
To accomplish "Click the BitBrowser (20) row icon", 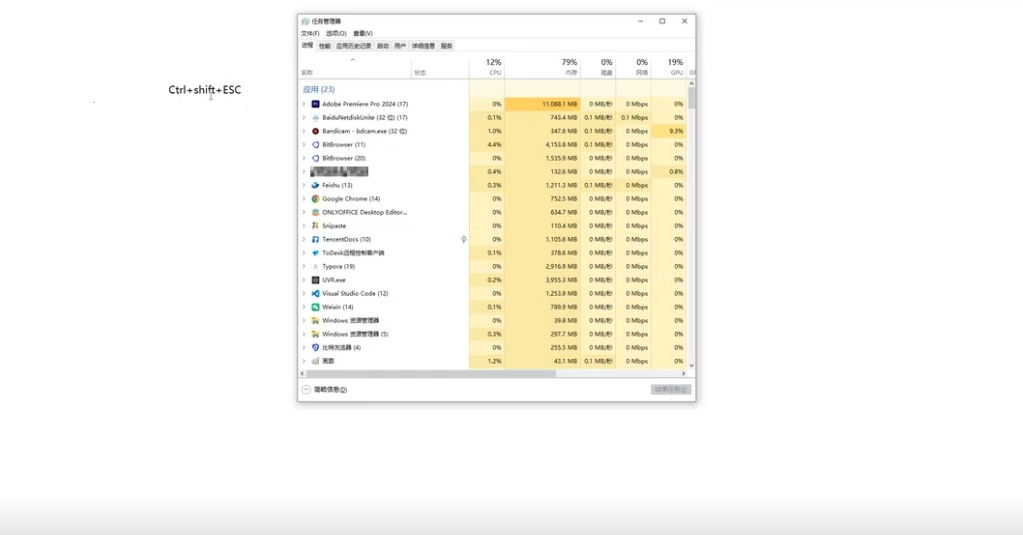I will (x=315, y=158).
